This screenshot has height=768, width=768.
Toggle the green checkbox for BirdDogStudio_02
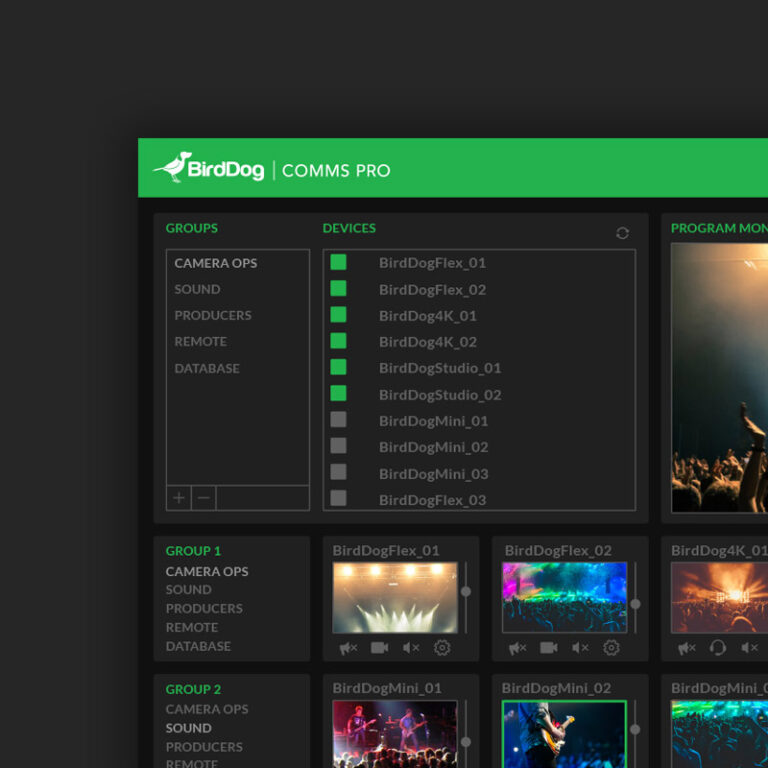point(339,394)
